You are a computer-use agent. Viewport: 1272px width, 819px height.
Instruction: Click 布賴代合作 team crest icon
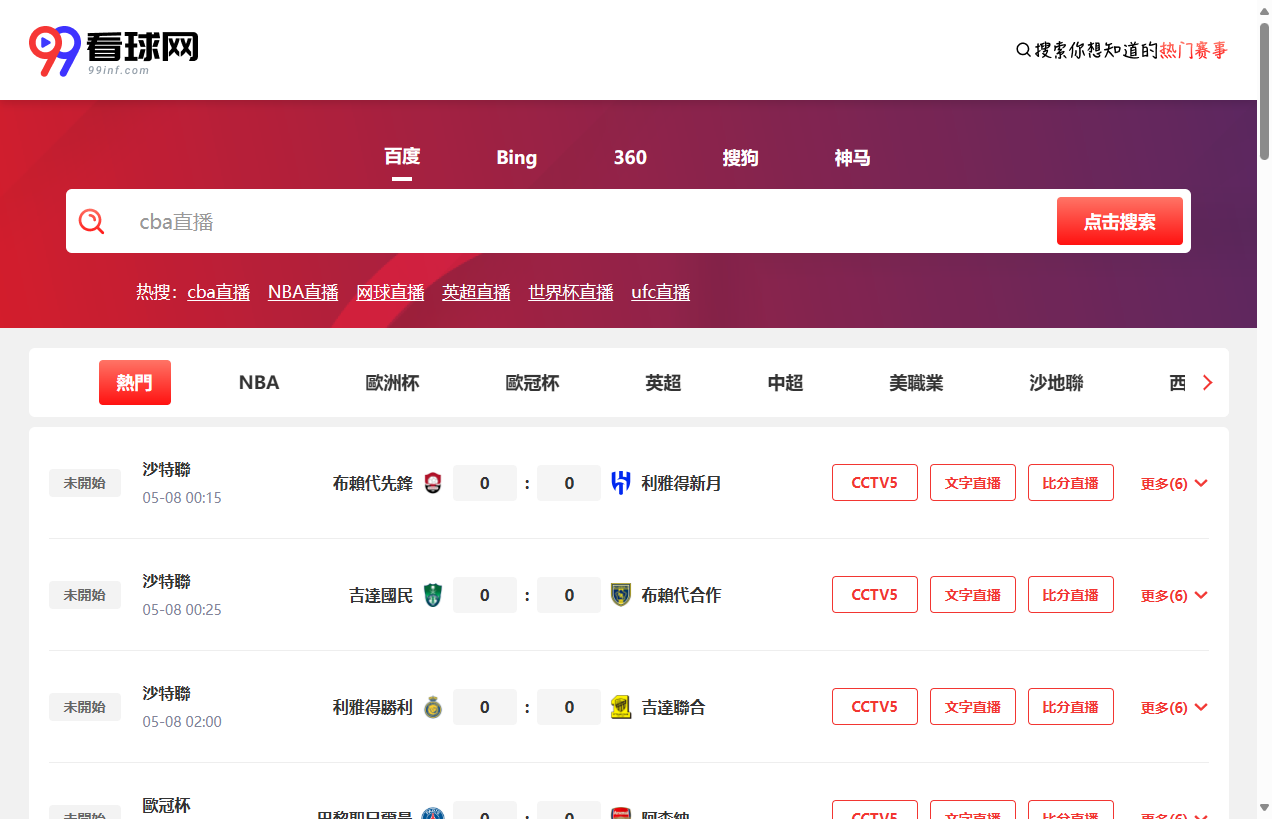click(x=621, y=595)
